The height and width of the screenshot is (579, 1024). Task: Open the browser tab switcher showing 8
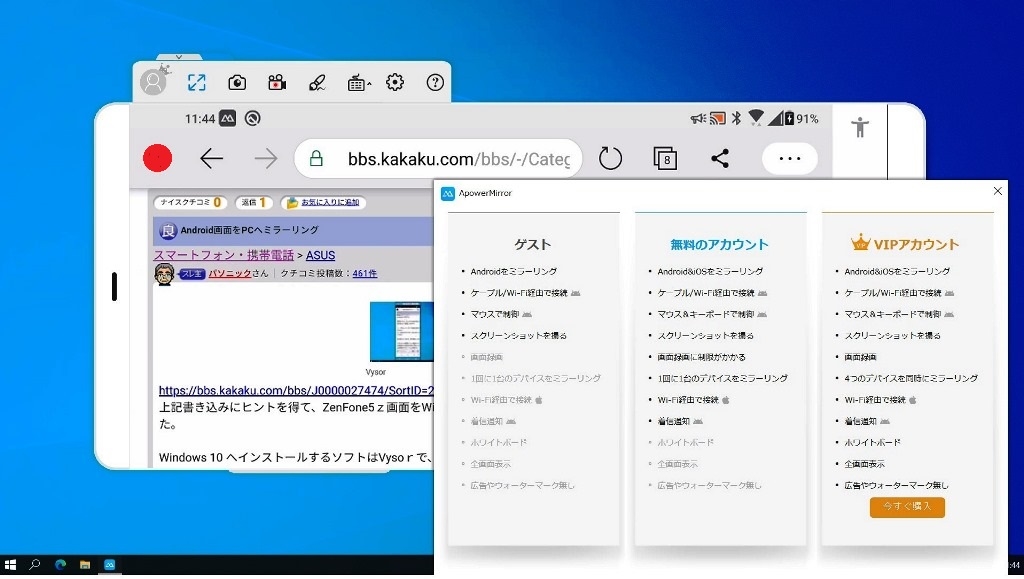[x=665, y=159]
